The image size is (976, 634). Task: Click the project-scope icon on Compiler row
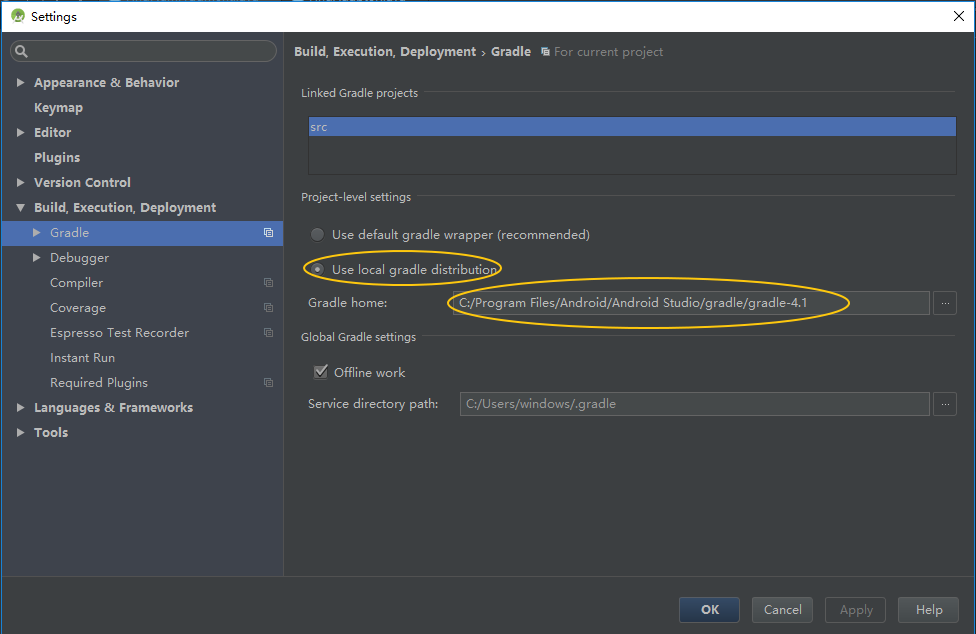click(268, 282)
